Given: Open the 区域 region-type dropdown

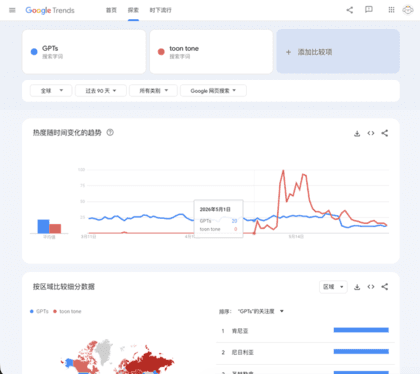Looking at the screenshot, I should coord(333,287).
